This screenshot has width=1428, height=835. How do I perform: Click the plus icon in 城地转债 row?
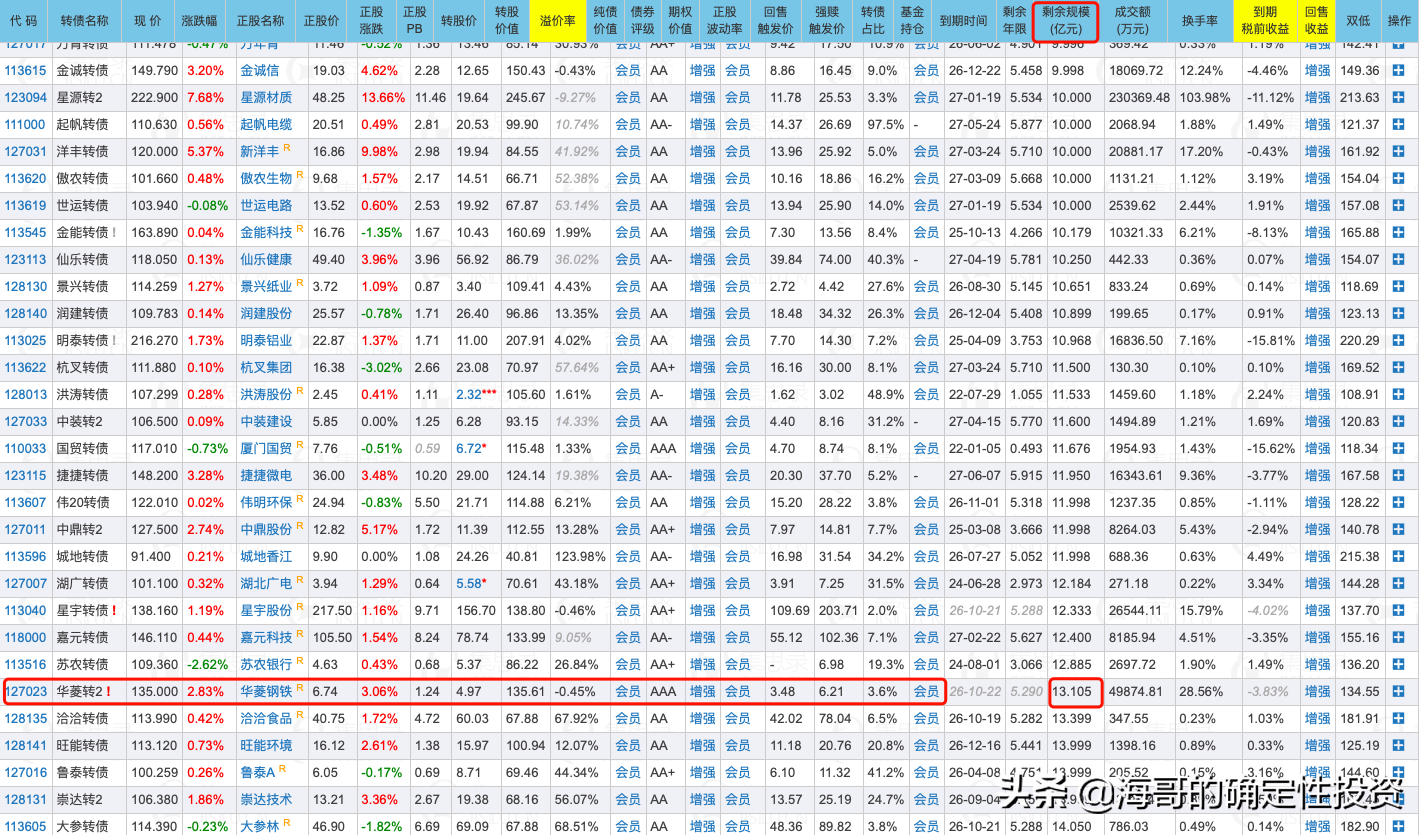pyautogui.click(x=1398, y=556)
